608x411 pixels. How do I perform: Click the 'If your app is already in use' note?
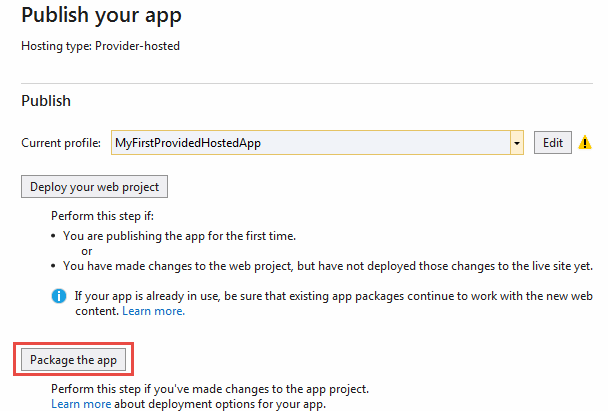(x=330, y=296)
